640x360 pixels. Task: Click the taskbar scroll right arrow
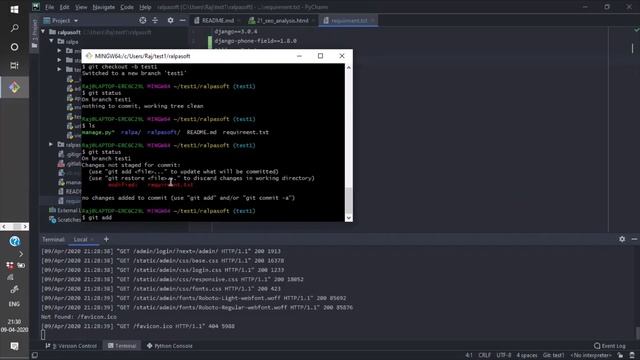pos(25,226)
